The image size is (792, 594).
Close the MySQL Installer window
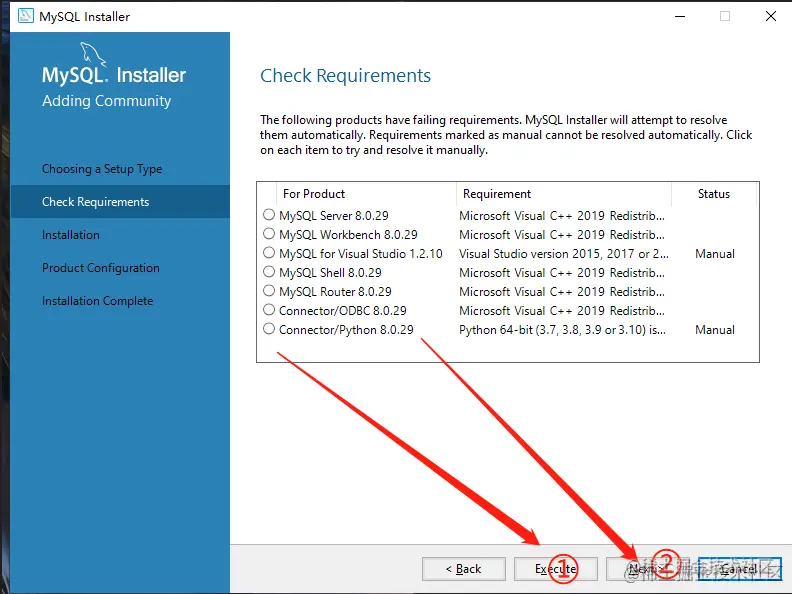coord(771,16)
